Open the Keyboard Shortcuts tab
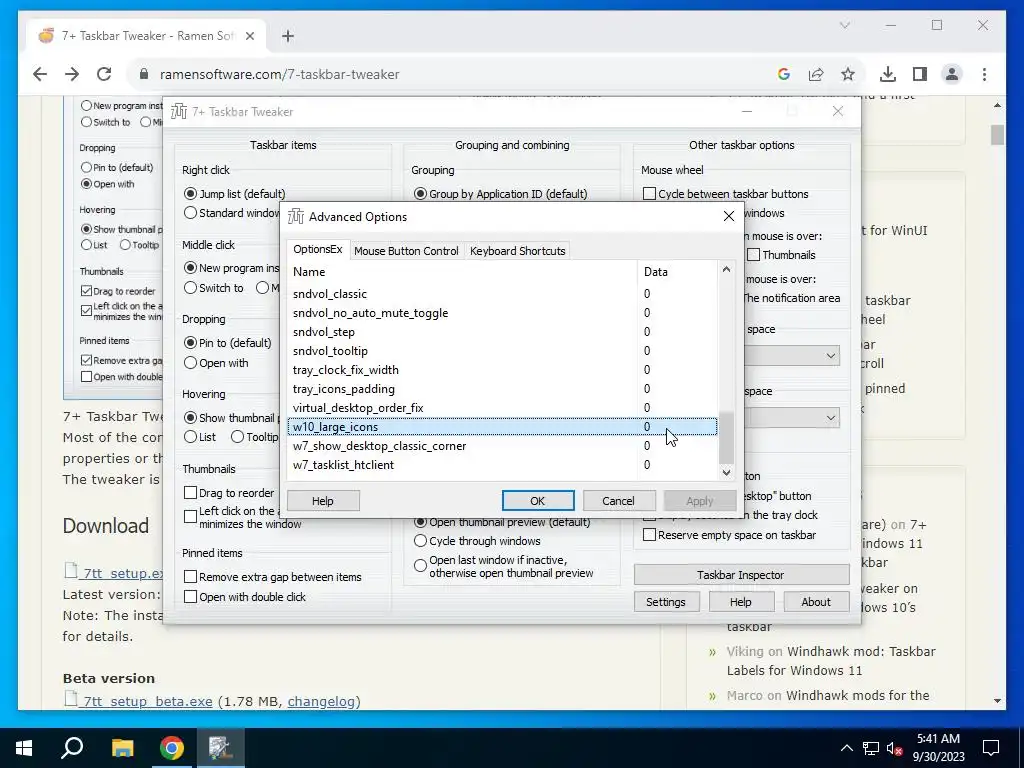Image resolution: width=1024 pixels, height=768 pixels. point(517,251)
